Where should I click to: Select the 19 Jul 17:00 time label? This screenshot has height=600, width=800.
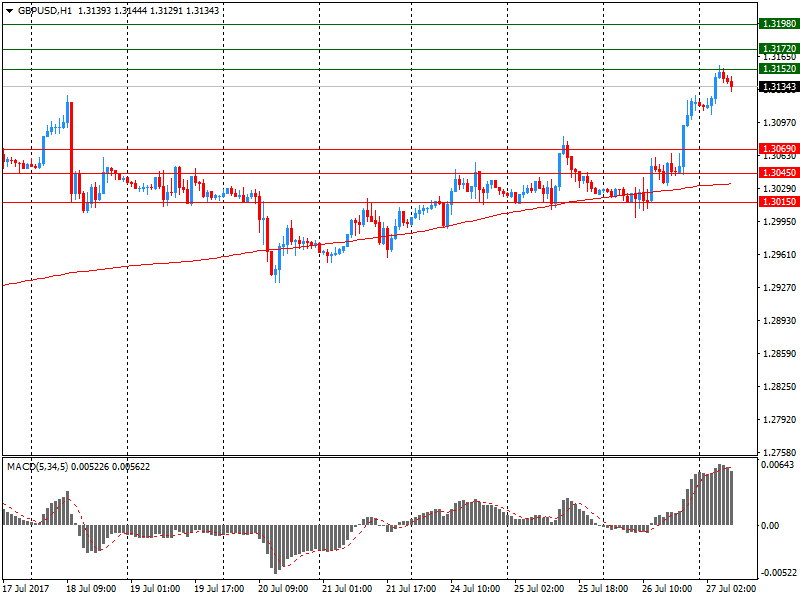pos(219,589)
